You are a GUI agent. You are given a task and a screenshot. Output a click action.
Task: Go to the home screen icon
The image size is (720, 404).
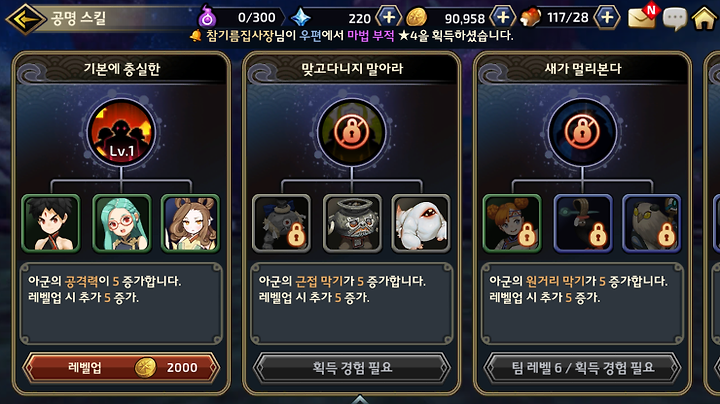pyautogui.click(x=704, y=18)
